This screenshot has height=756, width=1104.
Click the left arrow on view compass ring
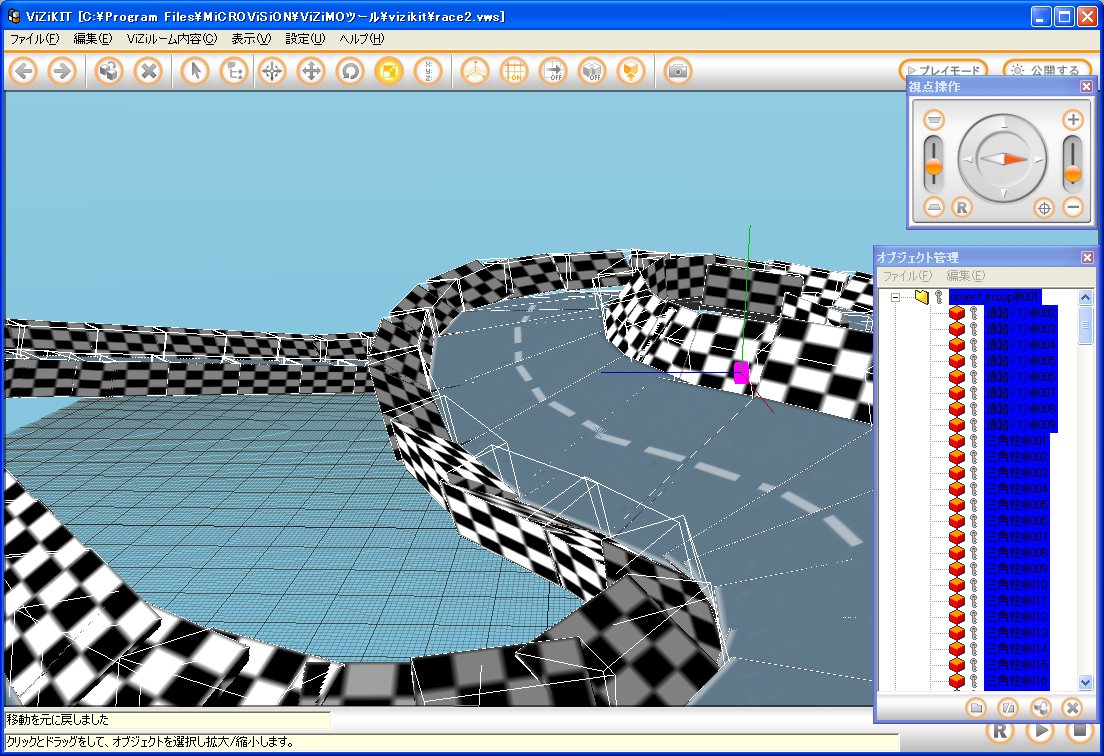tap(969, 160)
